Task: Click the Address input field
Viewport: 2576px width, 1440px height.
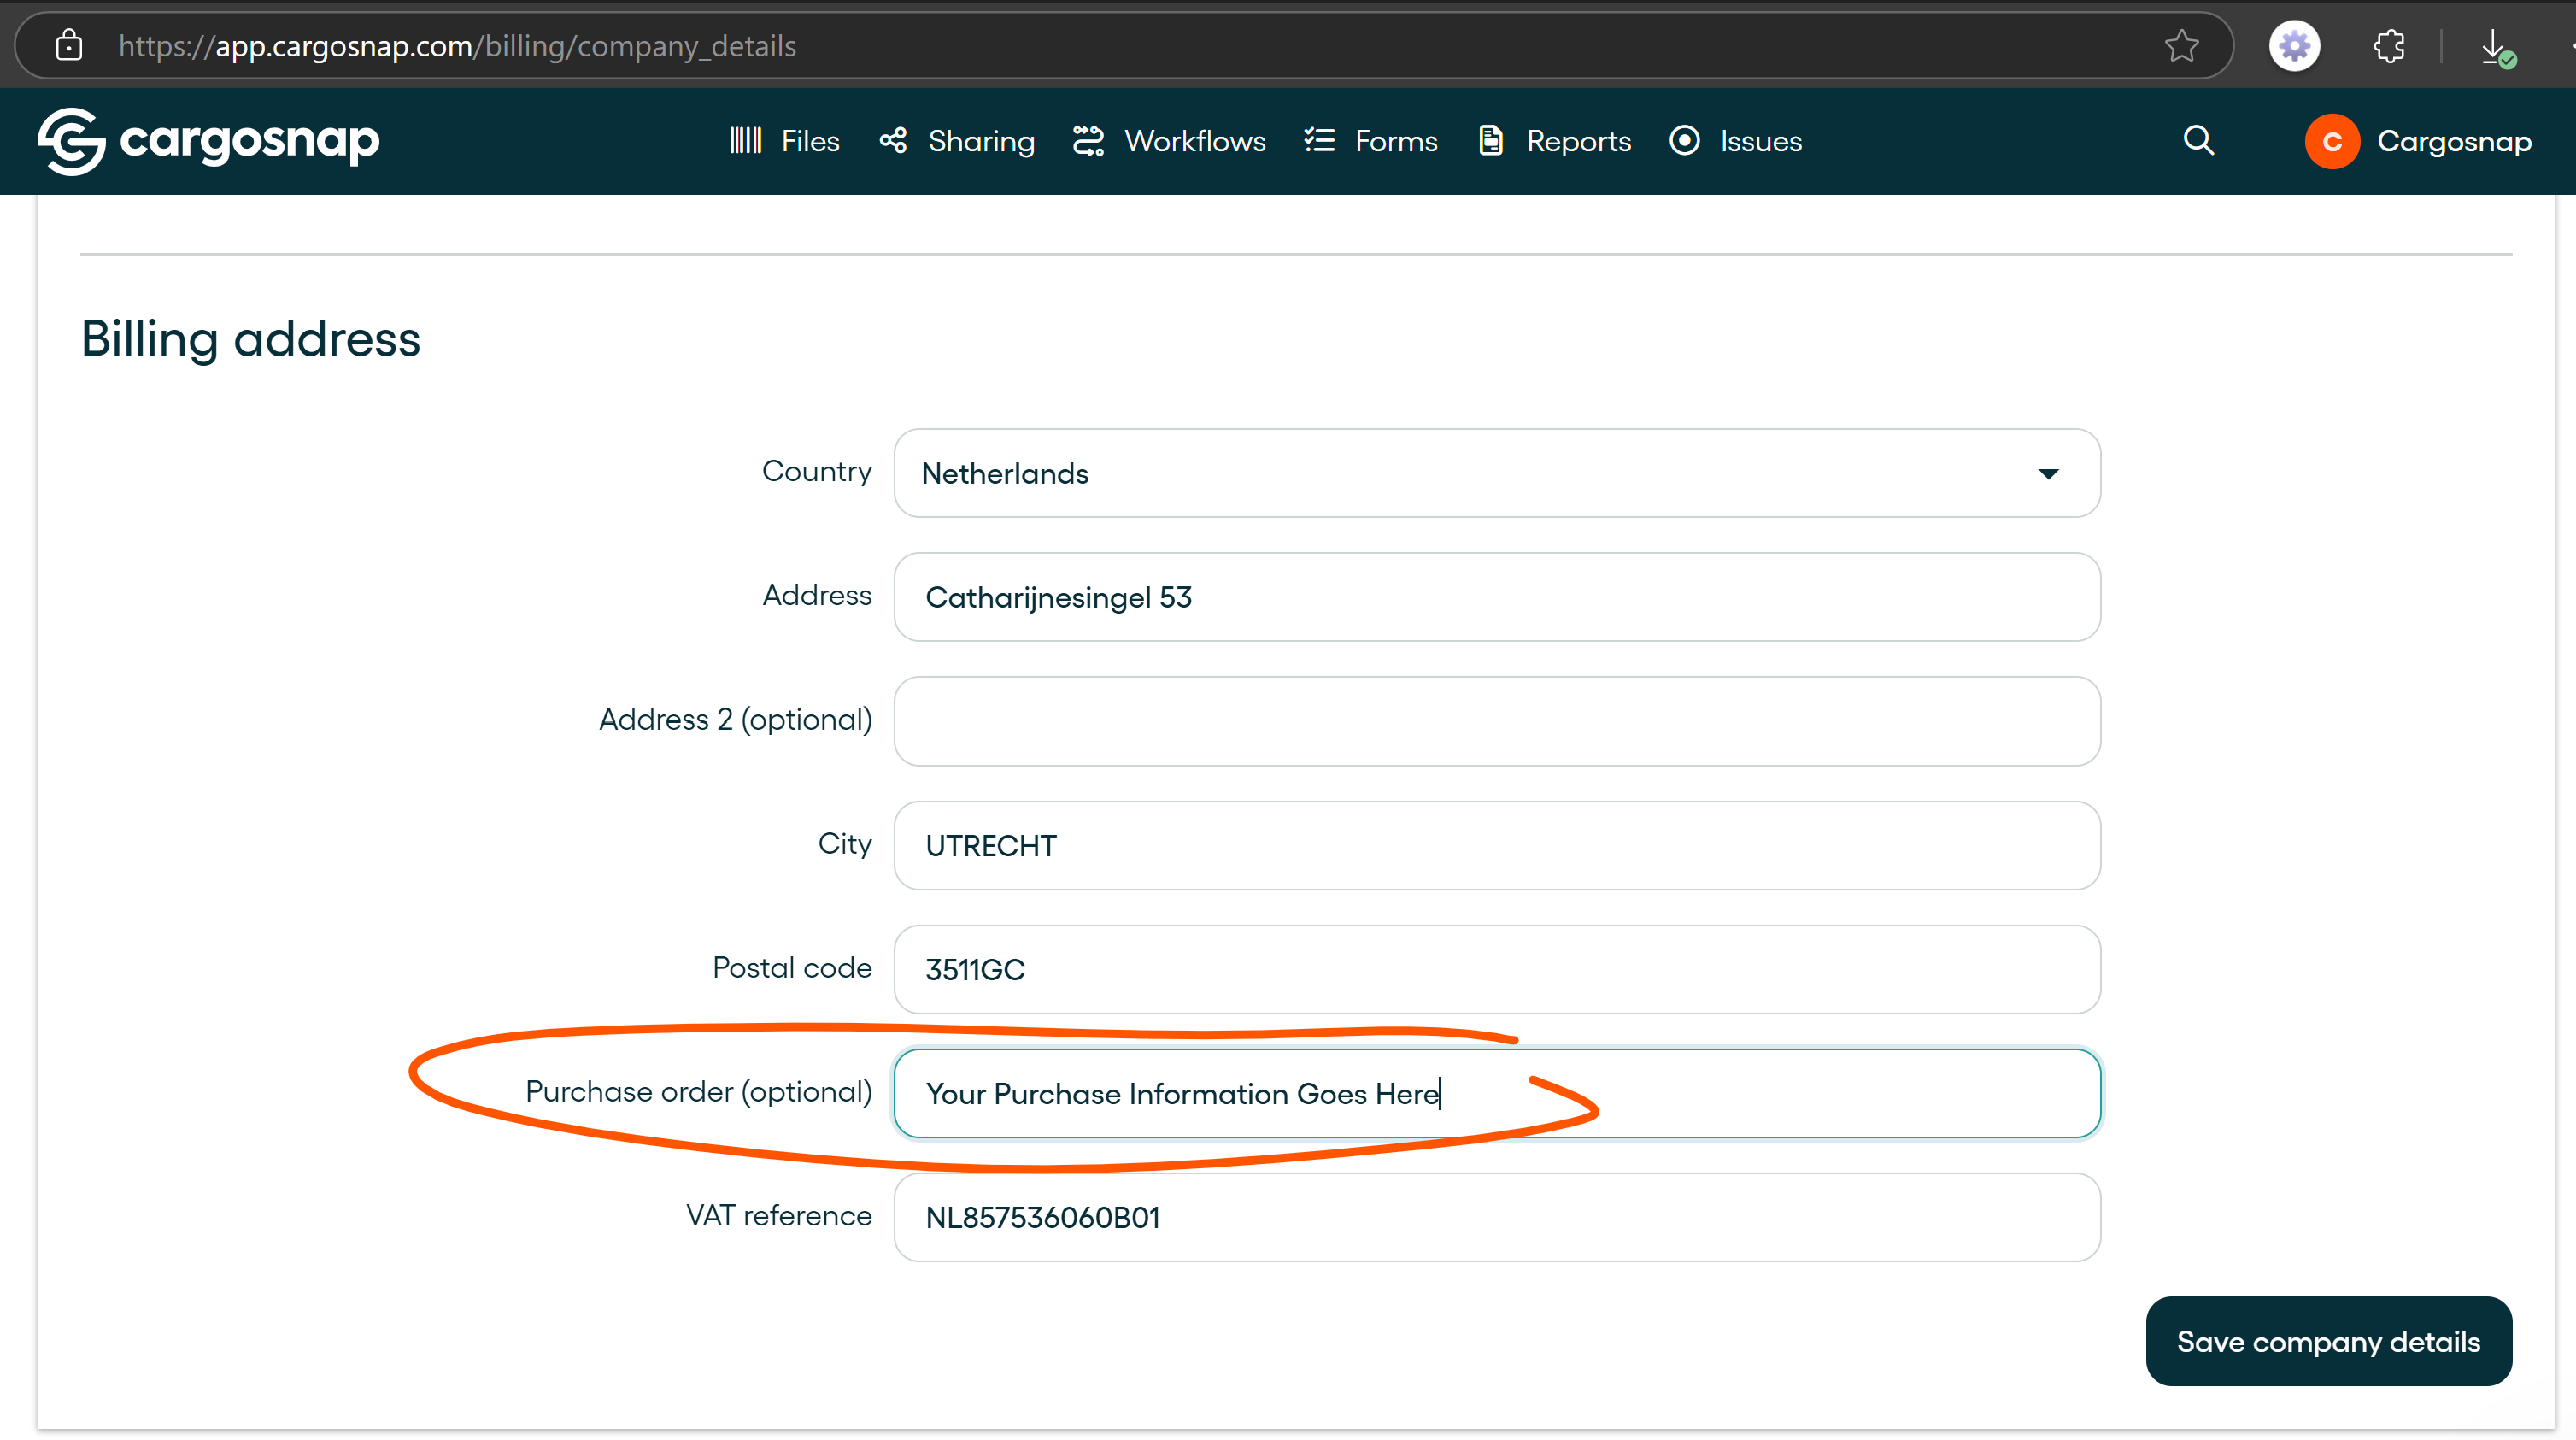Action: coord(1497,597)
